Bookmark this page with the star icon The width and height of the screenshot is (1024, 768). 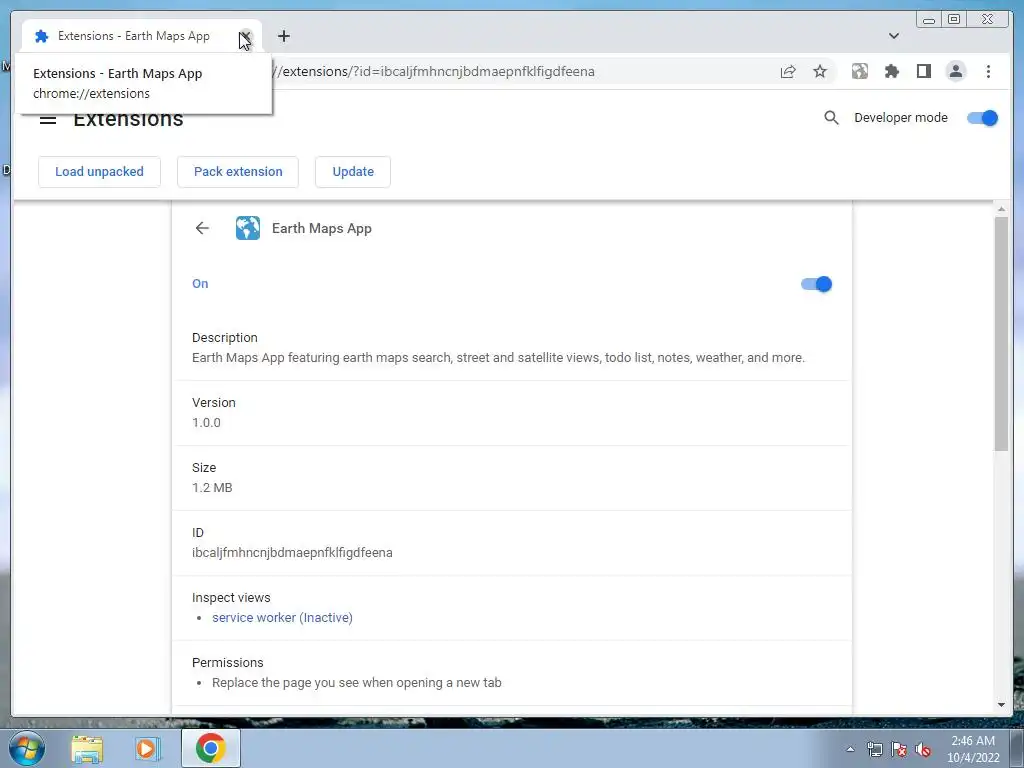[820, 72]
